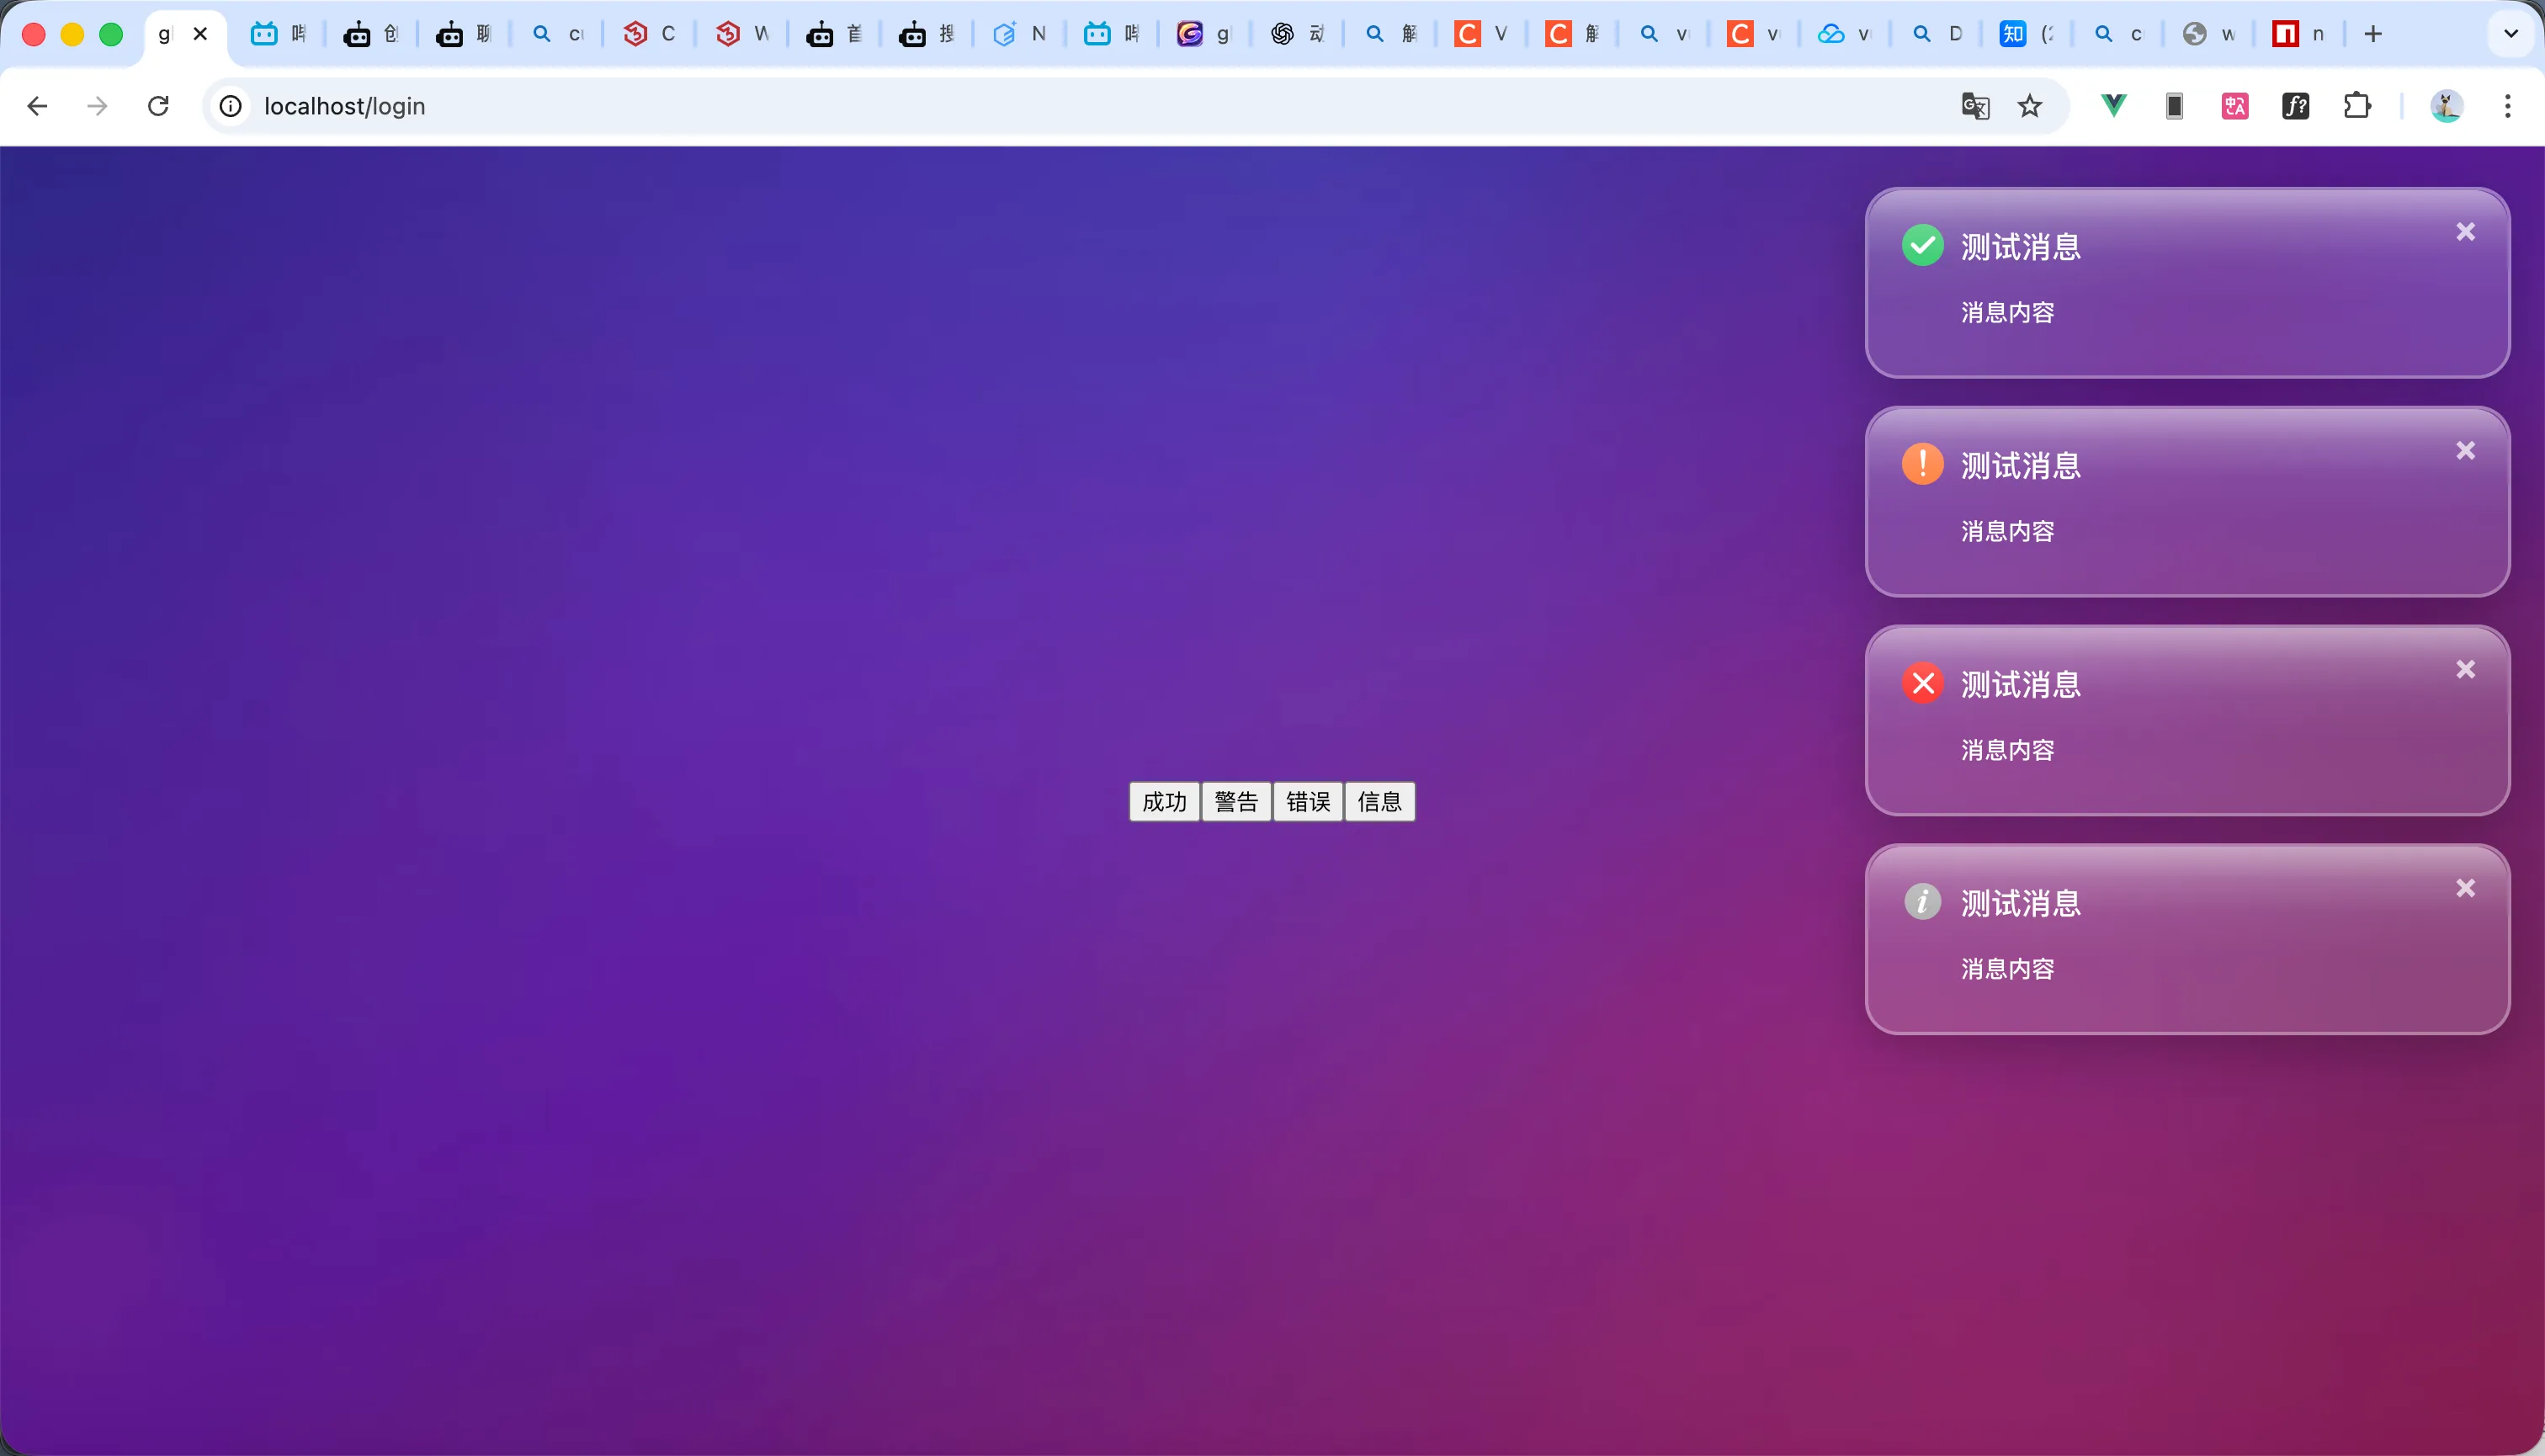Viewport: 2545px width, 1456px height.
Task: Close the success notification toast
Action: [x=2465, y=232]
